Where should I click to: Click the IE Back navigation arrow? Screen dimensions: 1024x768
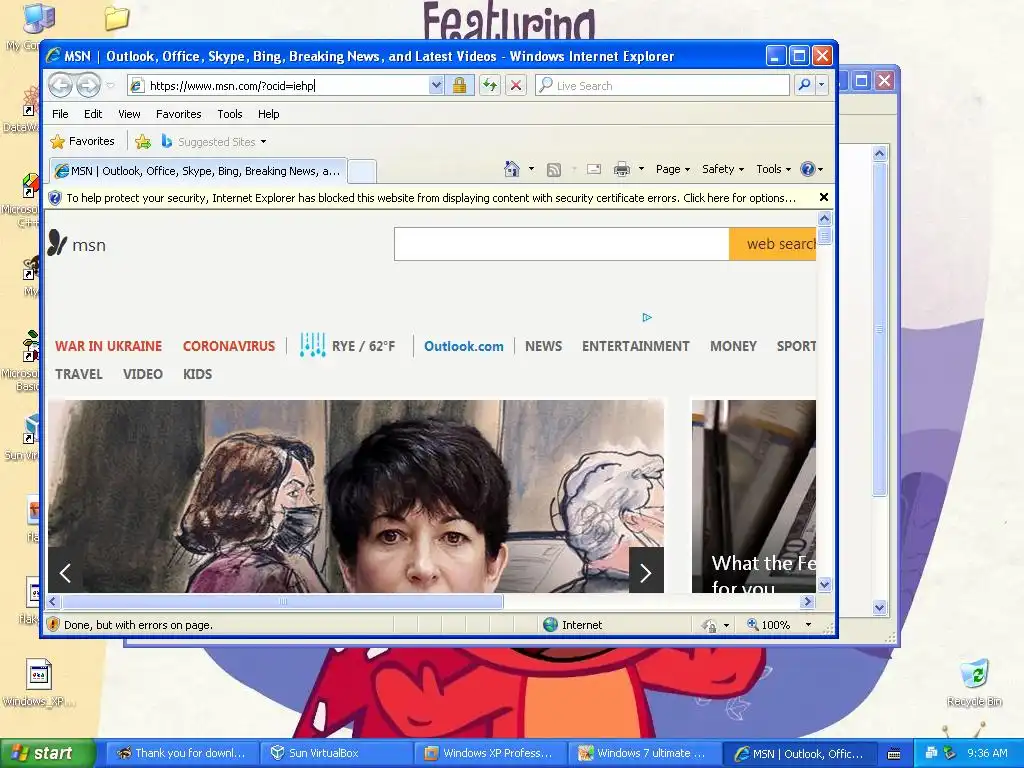60,85
